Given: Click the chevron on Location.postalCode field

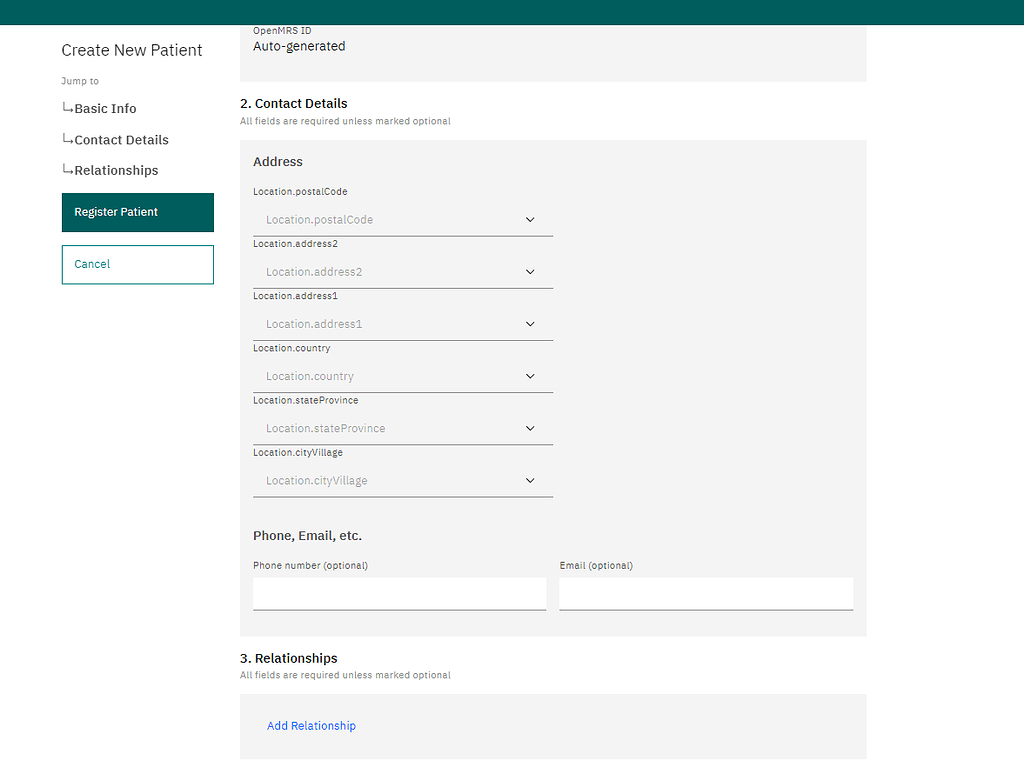Looking at the screenshot, I should pos(529,219).
